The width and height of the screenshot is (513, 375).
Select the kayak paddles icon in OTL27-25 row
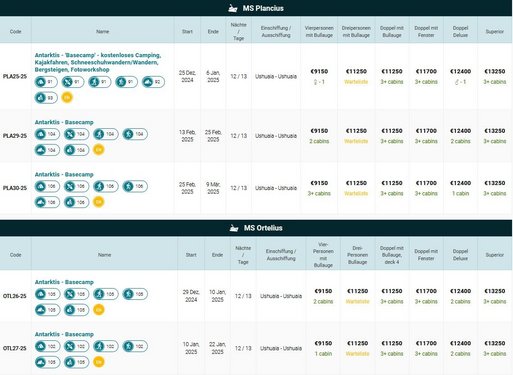70,346
